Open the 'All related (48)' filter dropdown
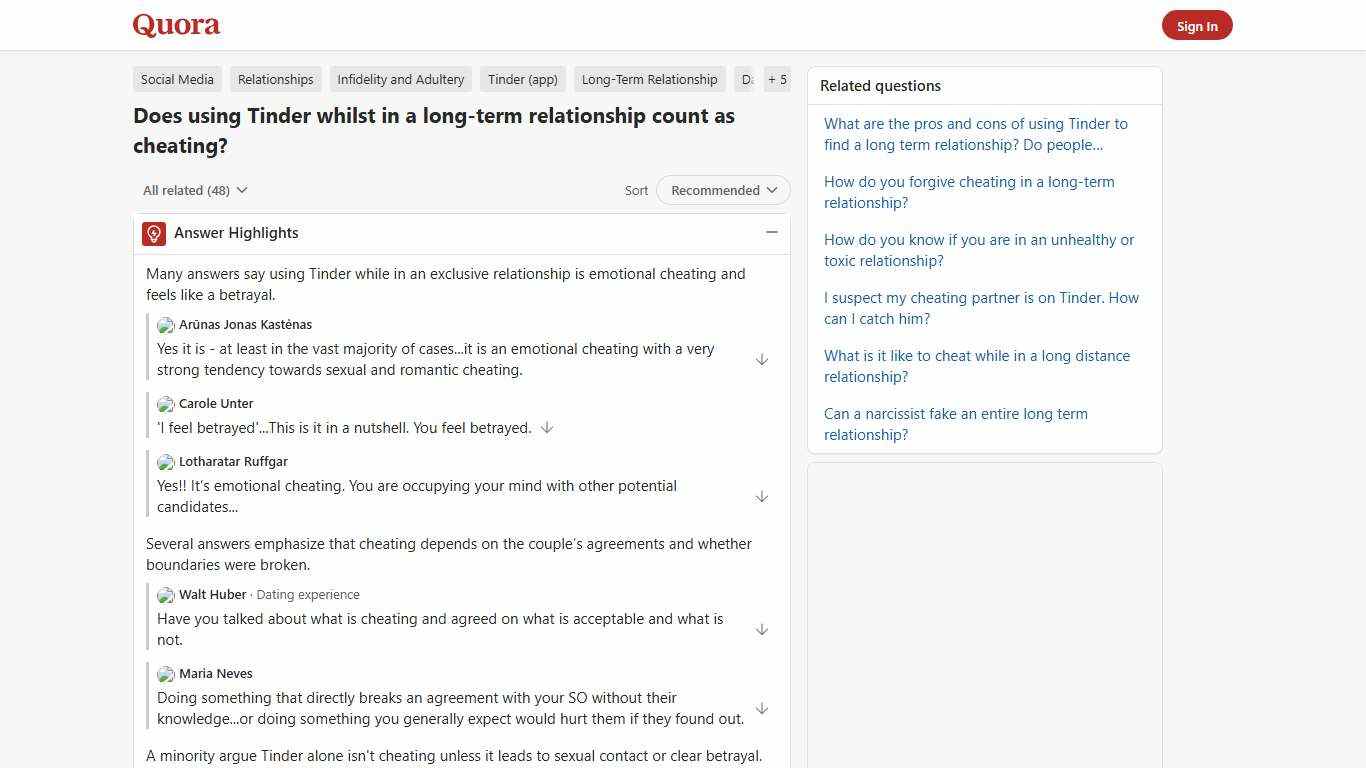 click(x=194, y=190)
